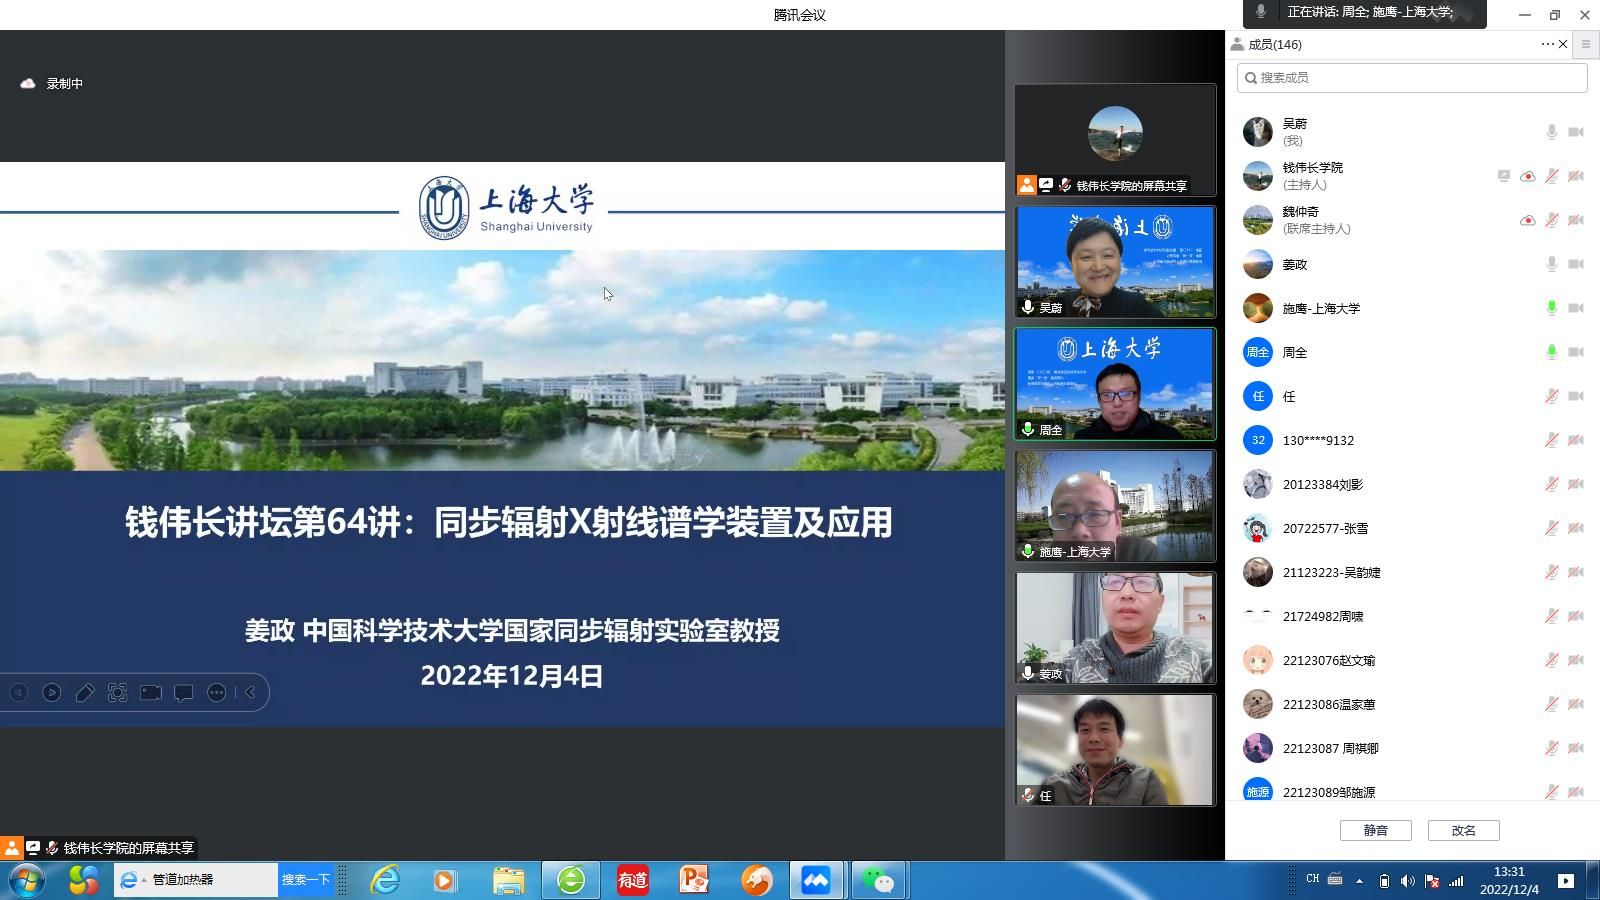Open the three-dots more options in slide toolbar
This screenshot has height=900, width=1600.
pos(217,692)
